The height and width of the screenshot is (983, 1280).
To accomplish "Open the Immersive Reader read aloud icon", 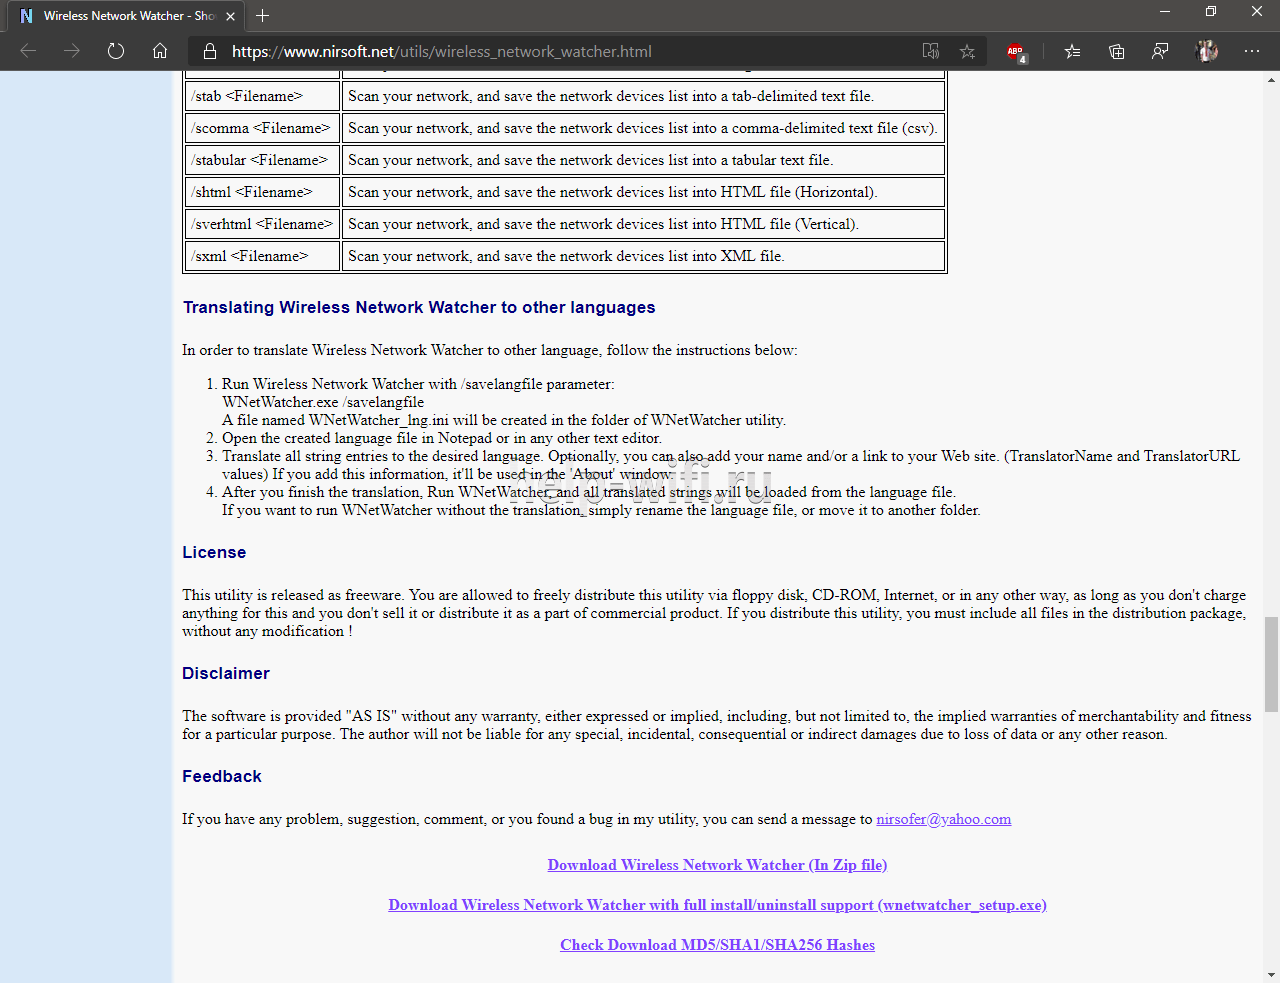I will click(x=931, y=51).
